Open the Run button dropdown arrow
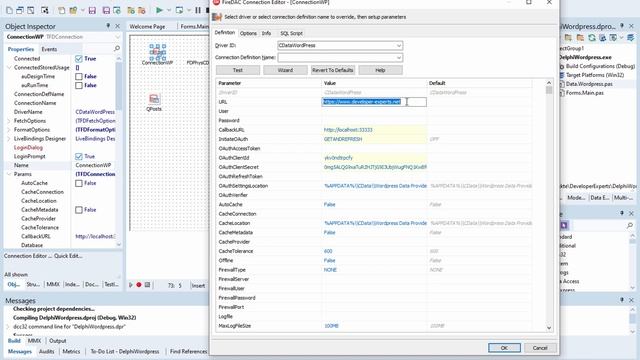The width and height of the screenshot is (640, 360). (x=169, y=11)
